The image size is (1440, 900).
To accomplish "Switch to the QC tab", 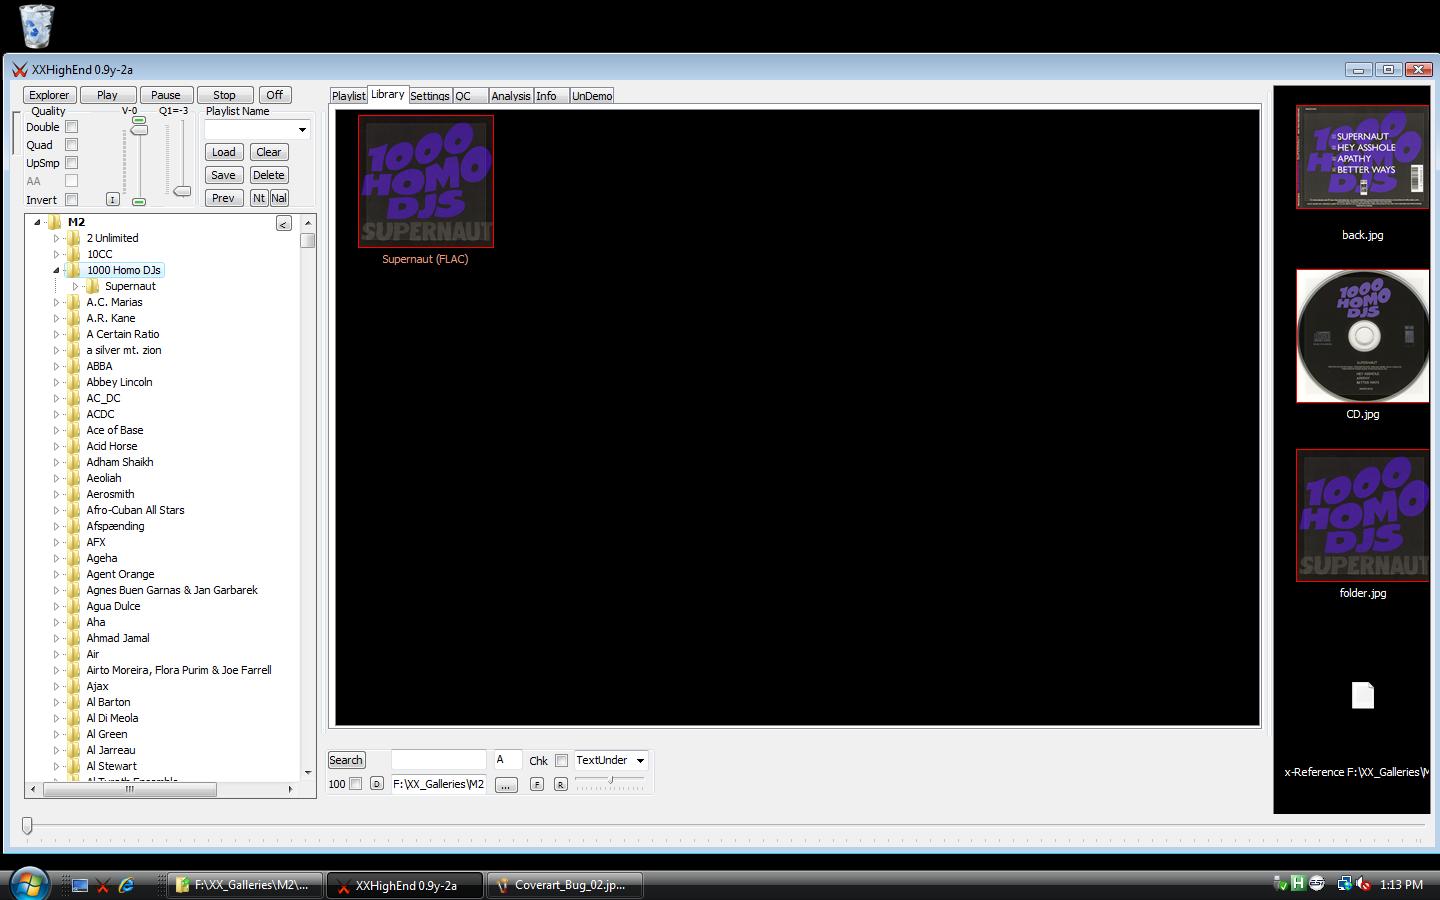I will [x=470, y=96].
